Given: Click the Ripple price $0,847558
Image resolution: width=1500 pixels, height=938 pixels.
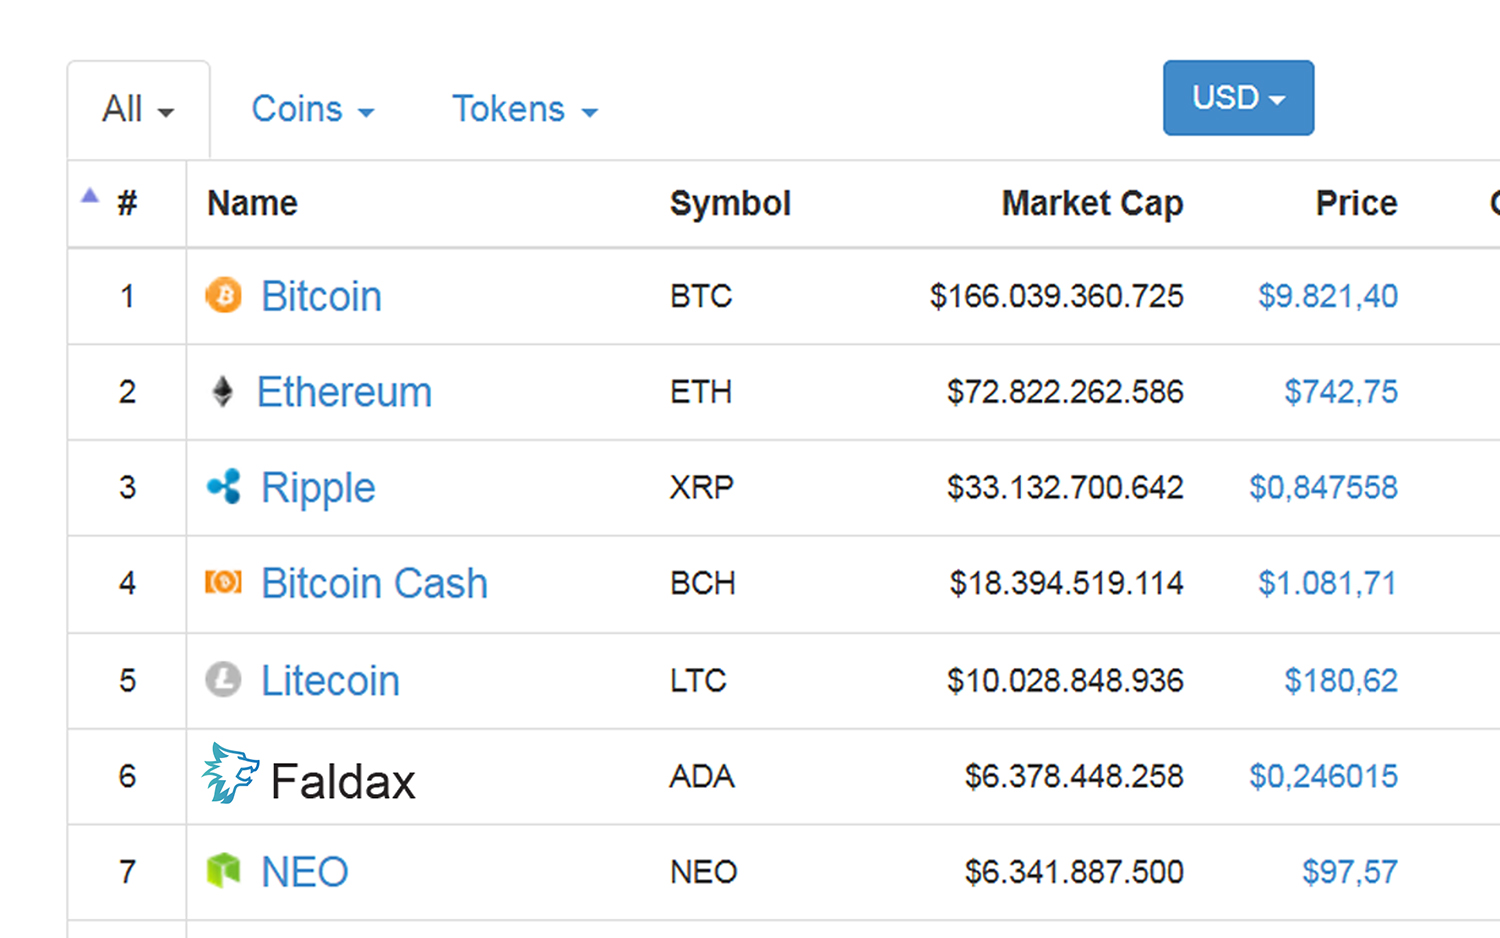Looking at the screenshot, I should pyautogui.click(x=1323, y=488).
